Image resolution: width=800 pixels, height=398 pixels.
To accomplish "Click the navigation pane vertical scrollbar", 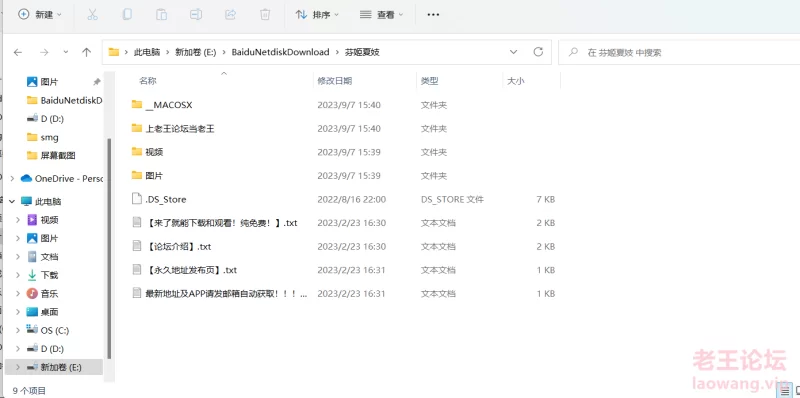I will point(109,248).
